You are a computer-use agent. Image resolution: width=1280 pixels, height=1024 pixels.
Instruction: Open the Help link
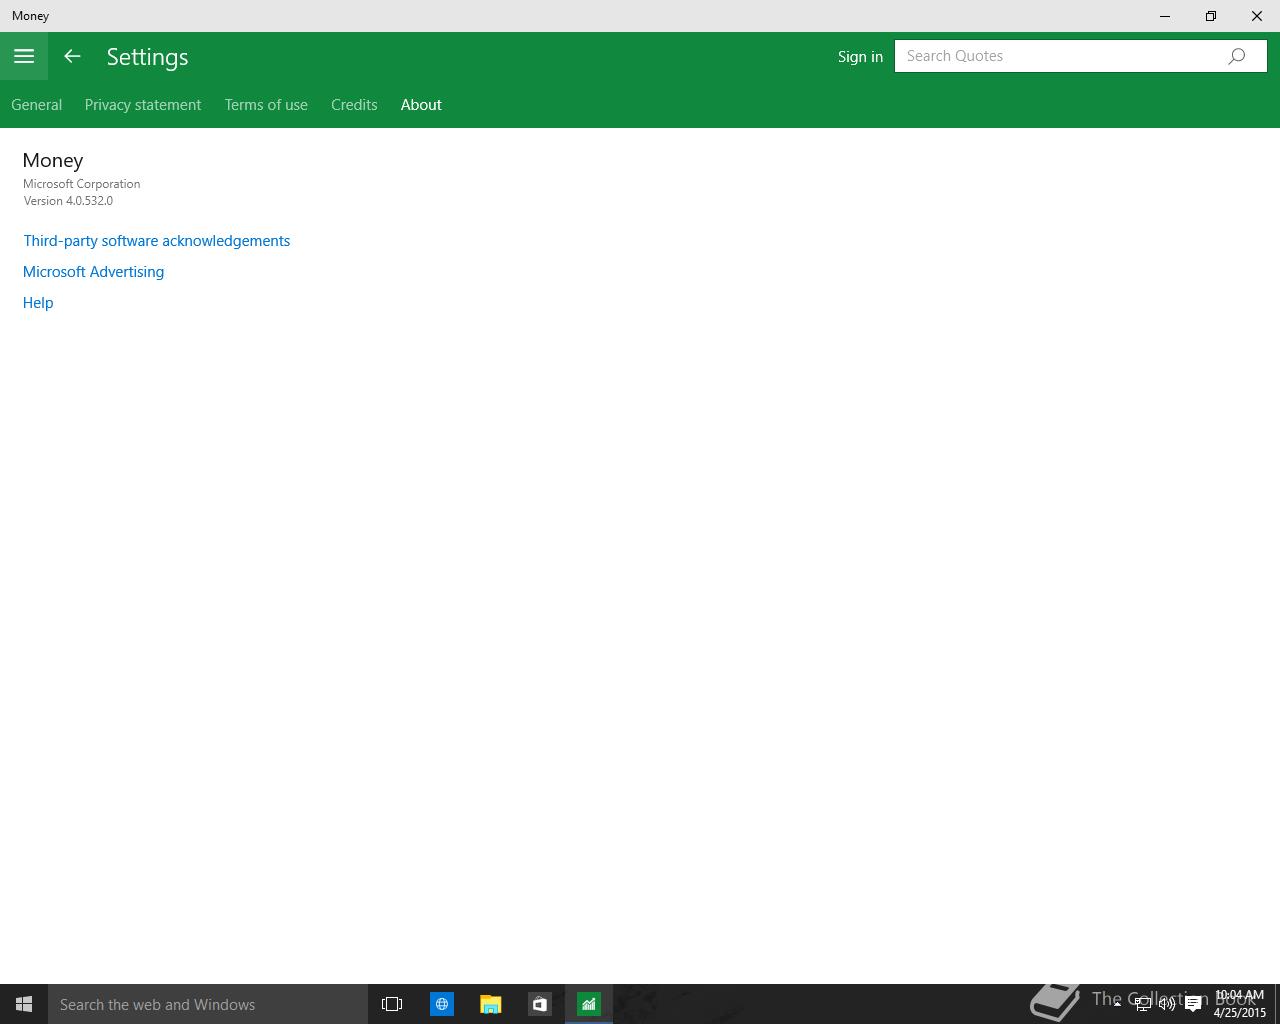[x=38, y=303]
